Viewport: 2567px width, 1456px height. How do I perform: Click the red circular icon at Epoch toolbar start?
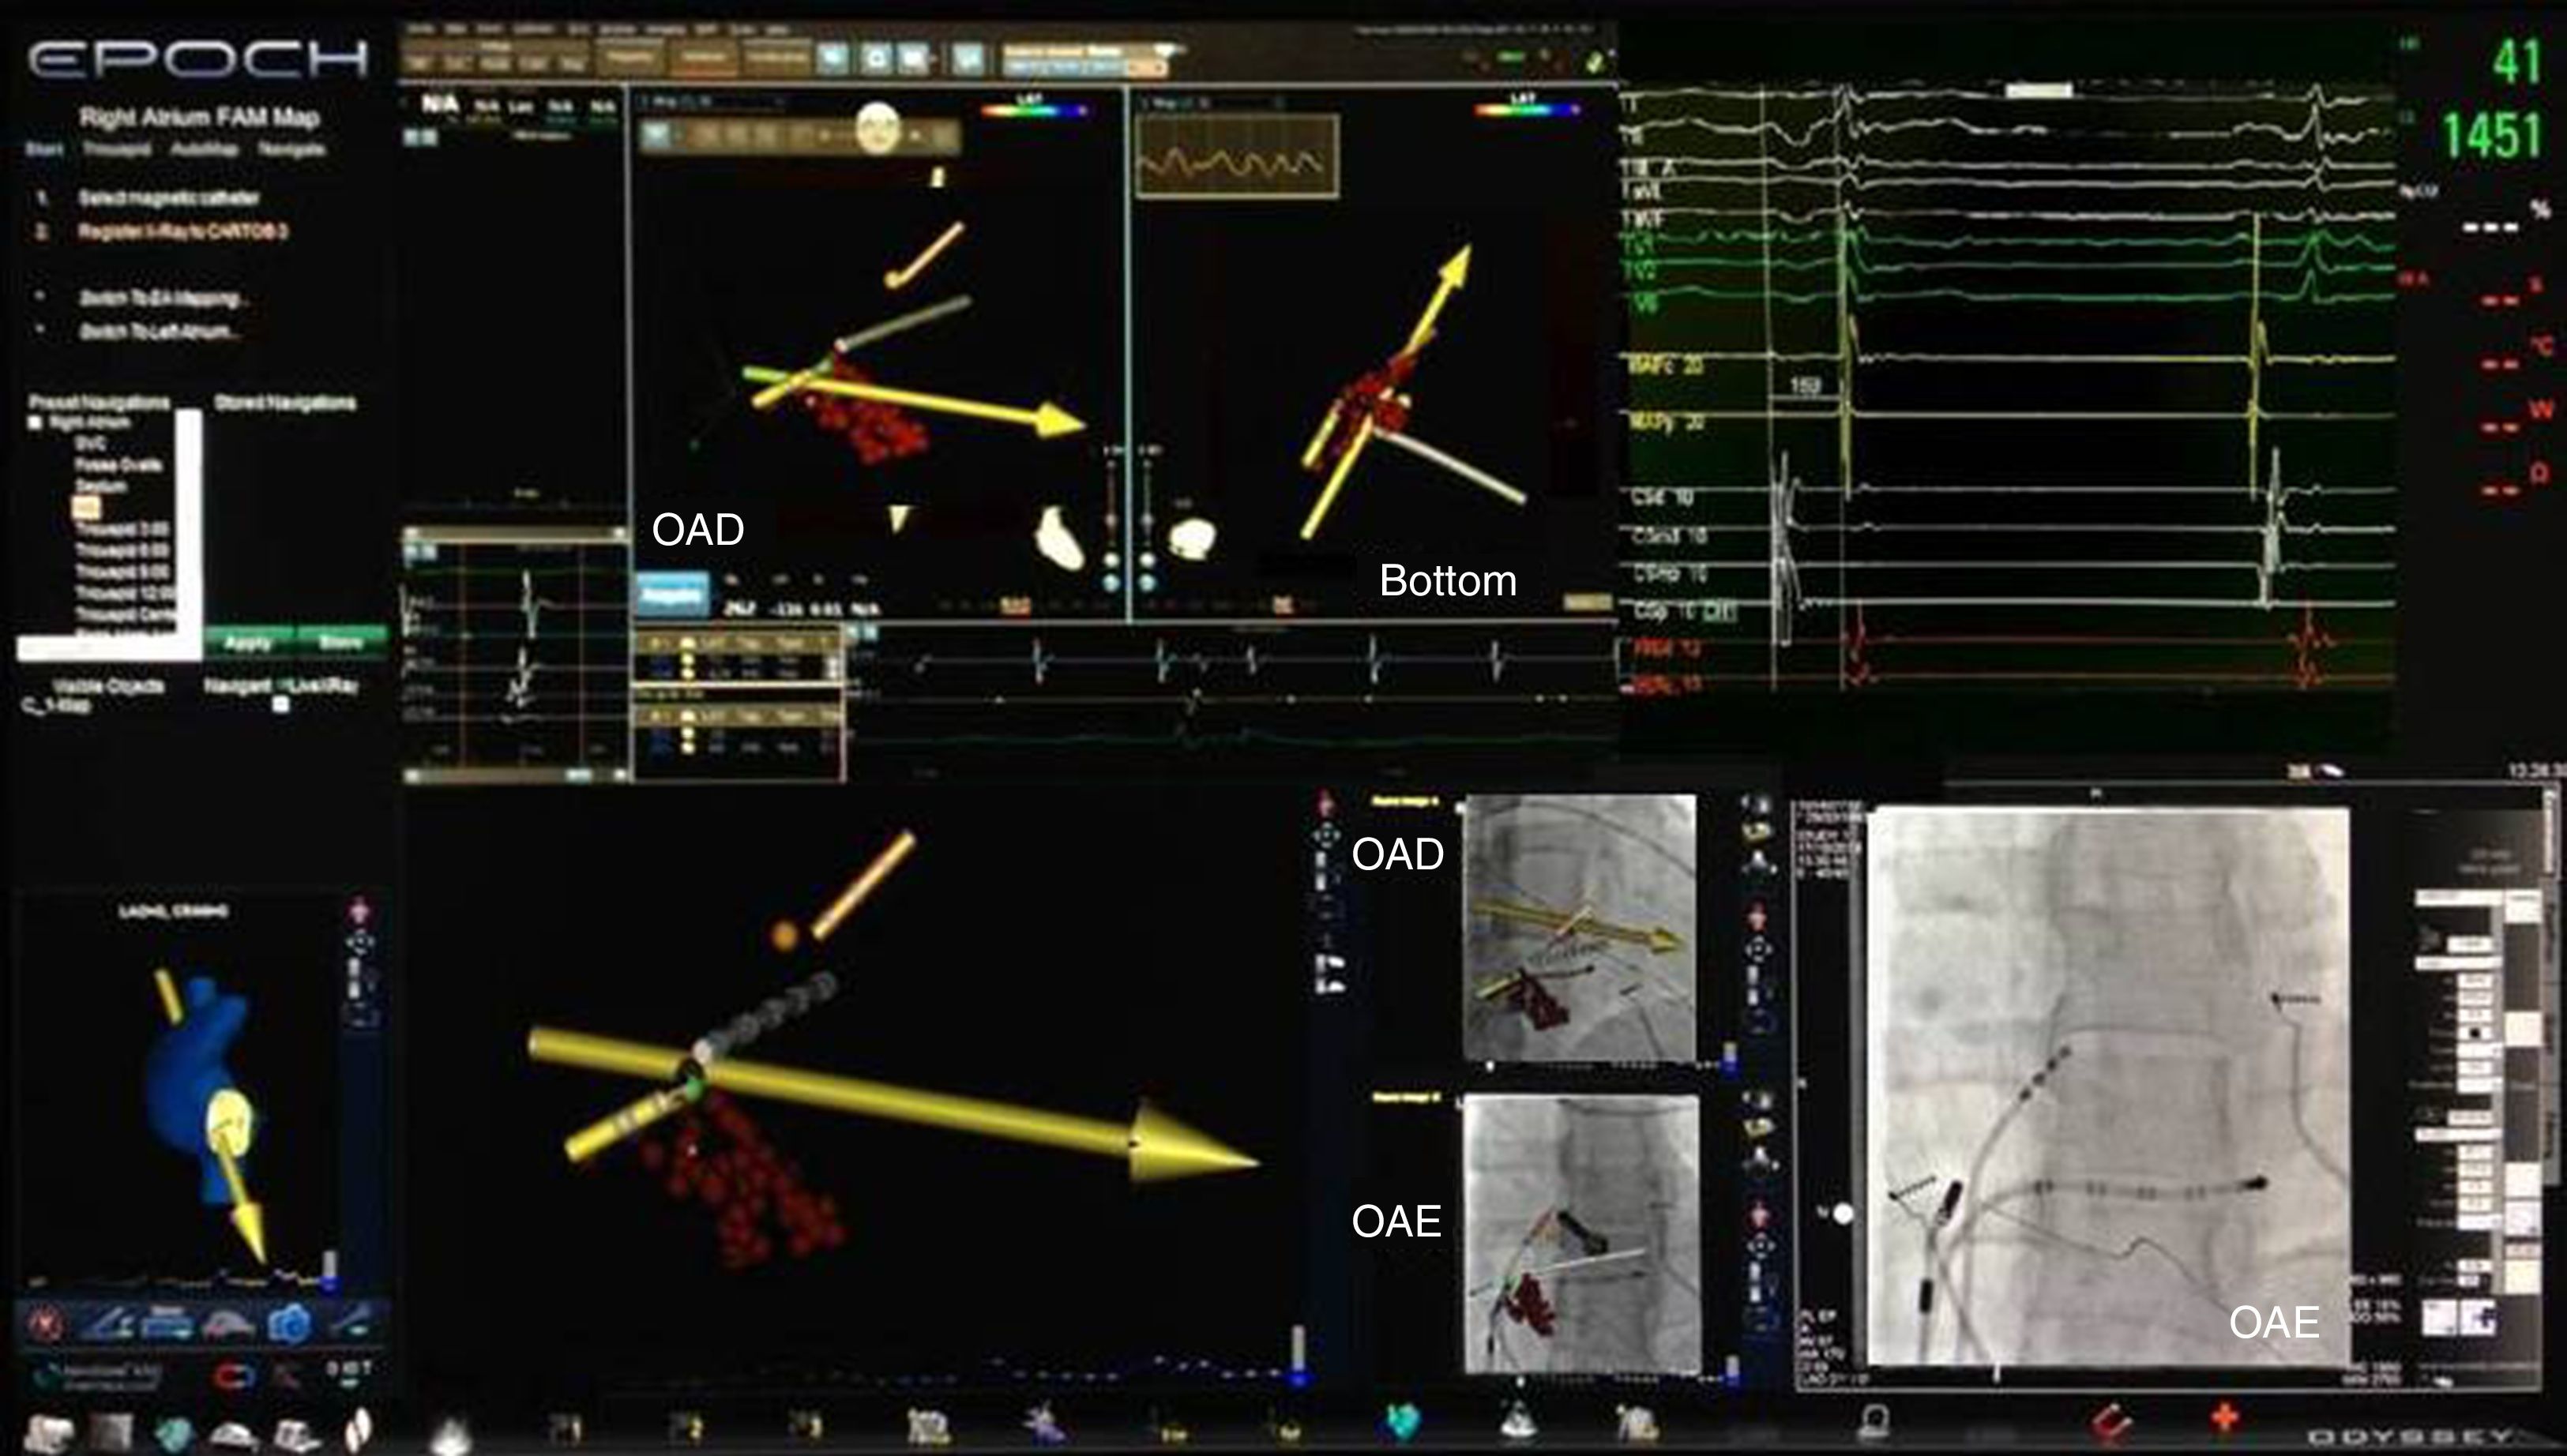(x=45, y=1325)
